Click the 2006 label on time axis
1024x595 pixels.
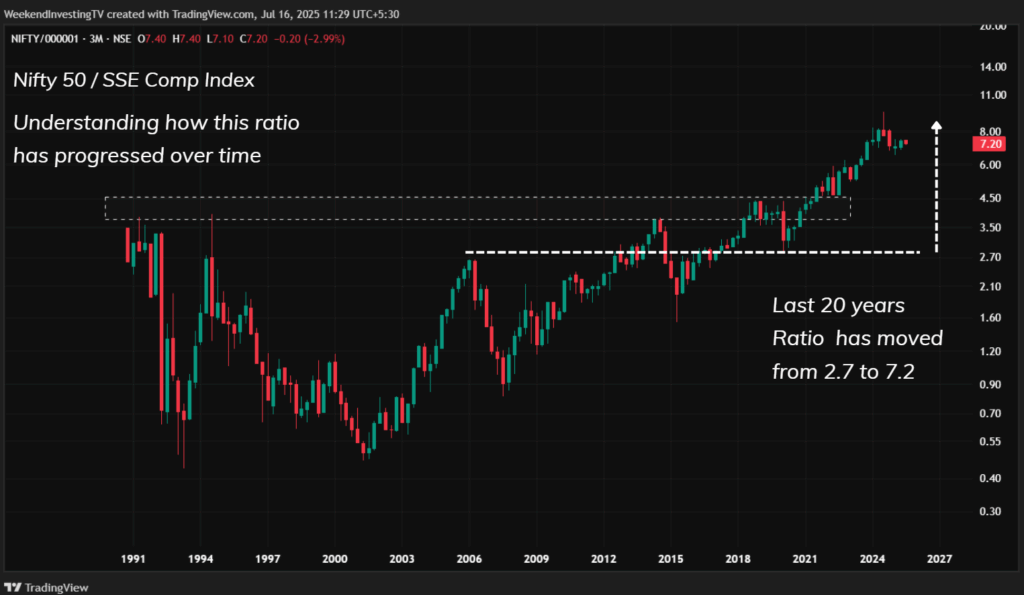point(469,559)
